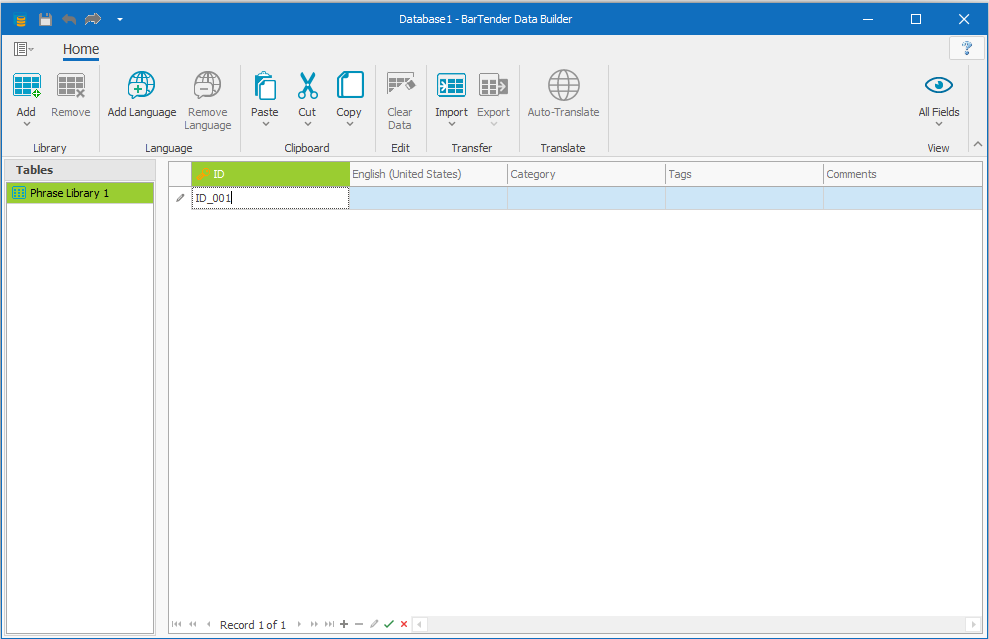This screenshot has height=639, width=989.
Task: Select the English cell in the ID_001 row
Action: 428,198
